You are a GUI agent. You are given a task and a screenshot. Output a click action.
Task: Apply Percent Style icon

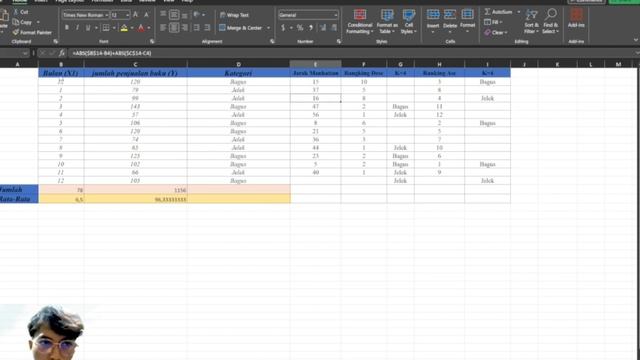coord(300,28)
